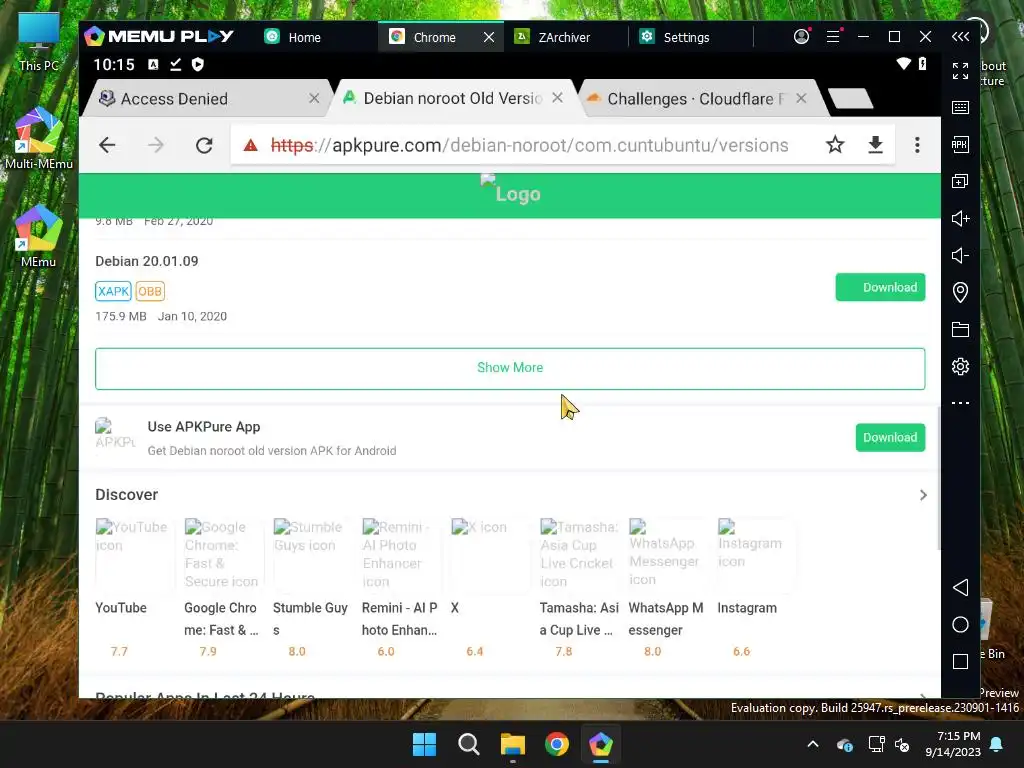Click the URL address bar
Viewport: 1024px width, 768px height.
pyautogui.click(x=529, y=145)
